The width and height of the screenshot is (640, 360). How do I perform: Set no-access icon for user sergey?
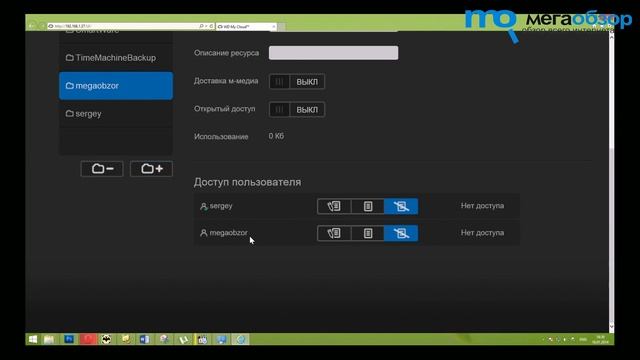[401, 206]
